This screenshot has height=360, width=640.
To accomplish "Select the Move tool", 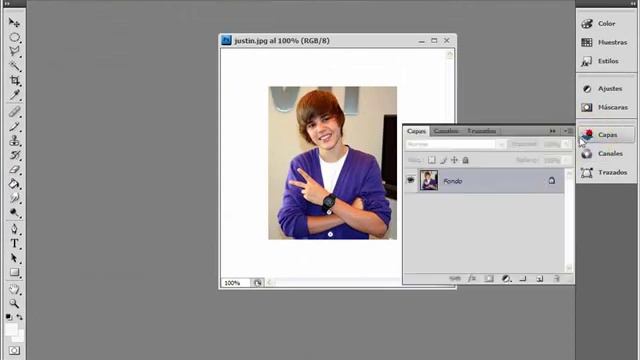I will pos(14,22).
